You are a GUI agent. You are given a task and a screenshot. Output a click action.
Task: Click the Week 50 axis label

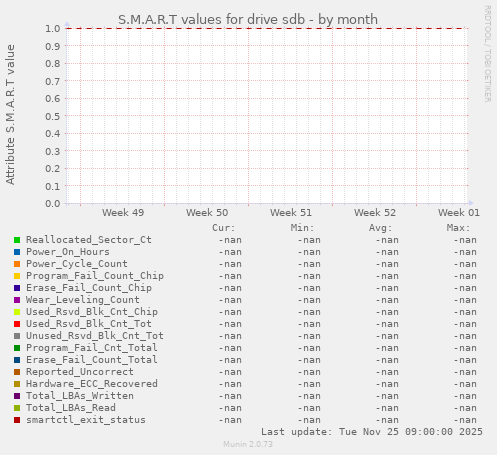tap(207, 213)
